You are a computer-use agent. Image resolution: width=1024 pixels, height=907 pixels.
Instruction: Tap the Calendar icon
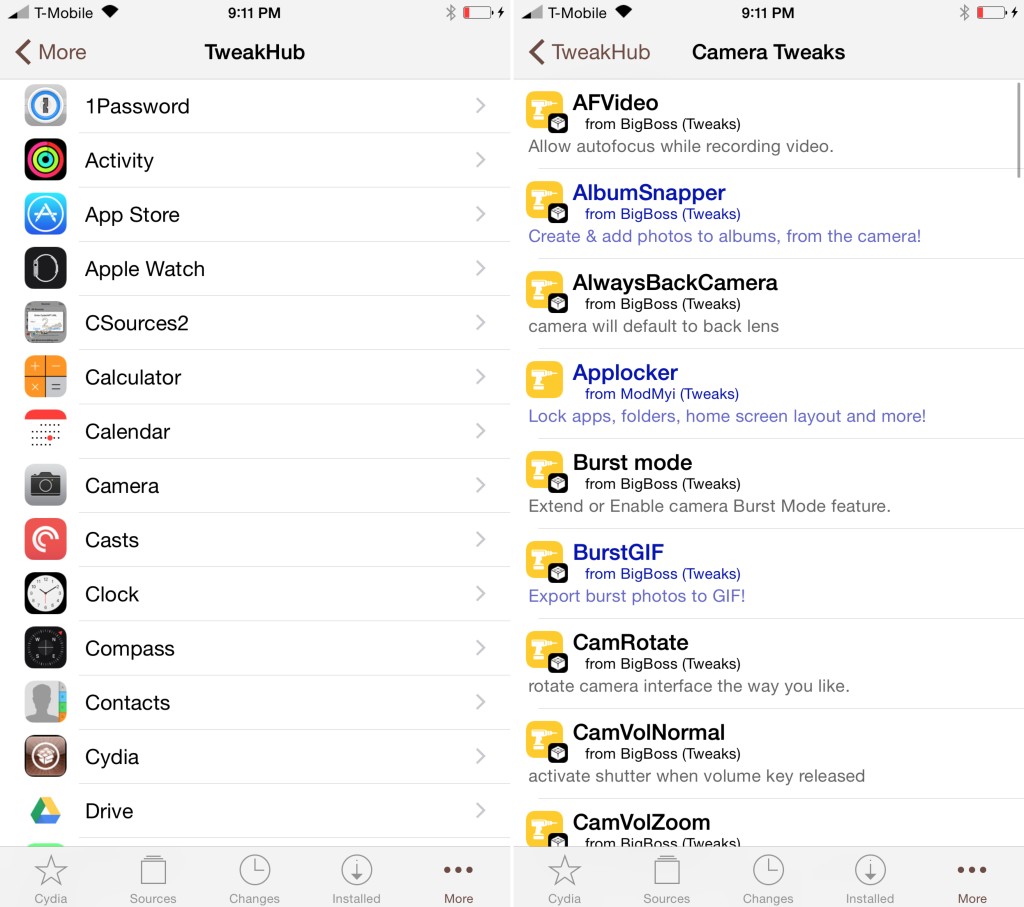45,430
